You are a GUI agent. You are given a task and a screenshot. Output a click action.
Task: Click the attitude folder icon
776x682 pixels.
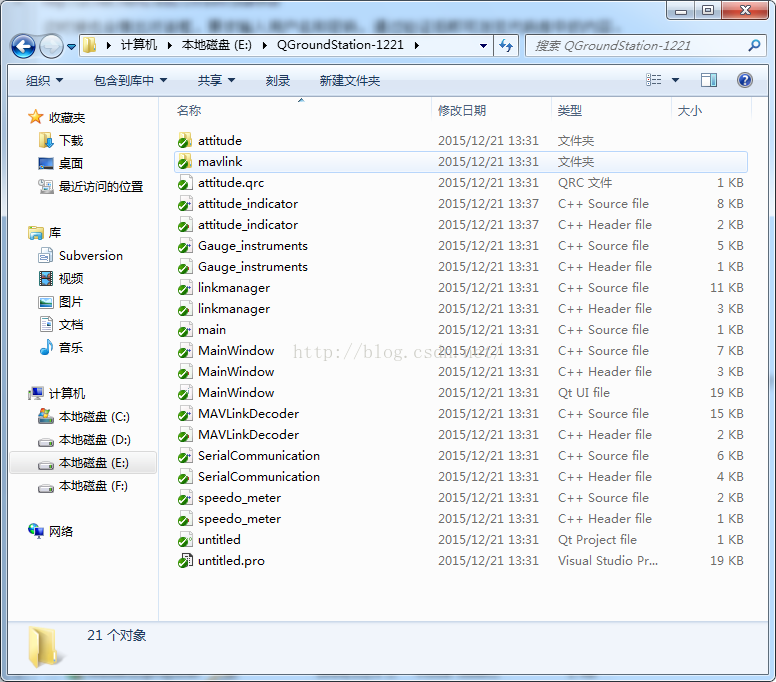(x=185, y=141)
